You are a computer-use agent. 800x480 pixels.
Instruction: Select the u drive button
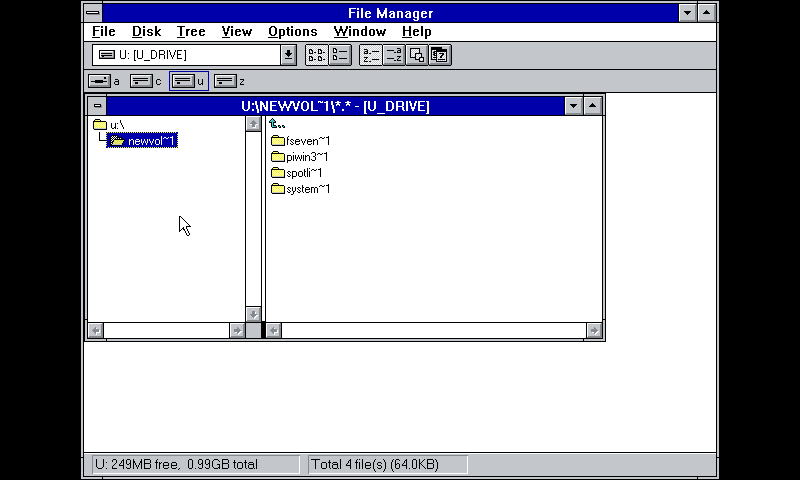point(188,81)
